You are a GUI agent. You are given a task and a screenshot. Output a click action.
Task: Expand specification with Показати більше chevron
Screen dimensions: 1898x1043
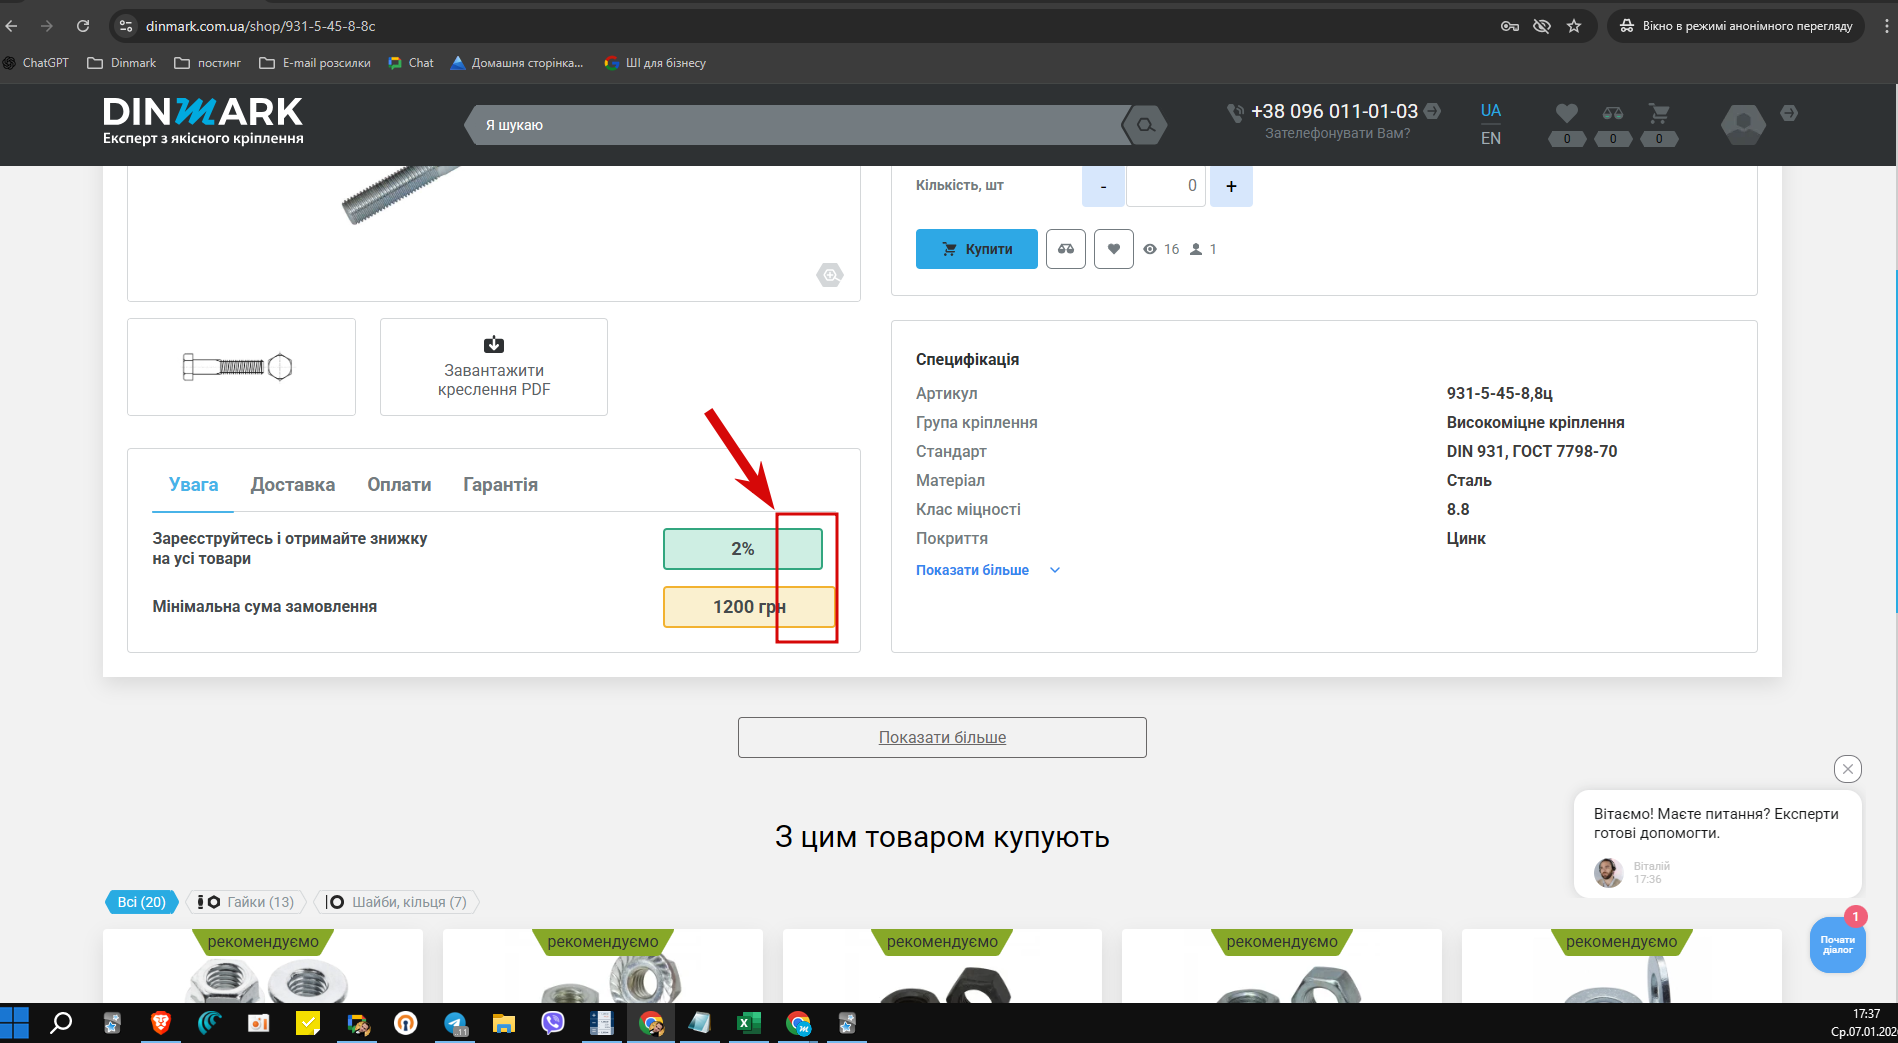click(x=1055, y=570)
